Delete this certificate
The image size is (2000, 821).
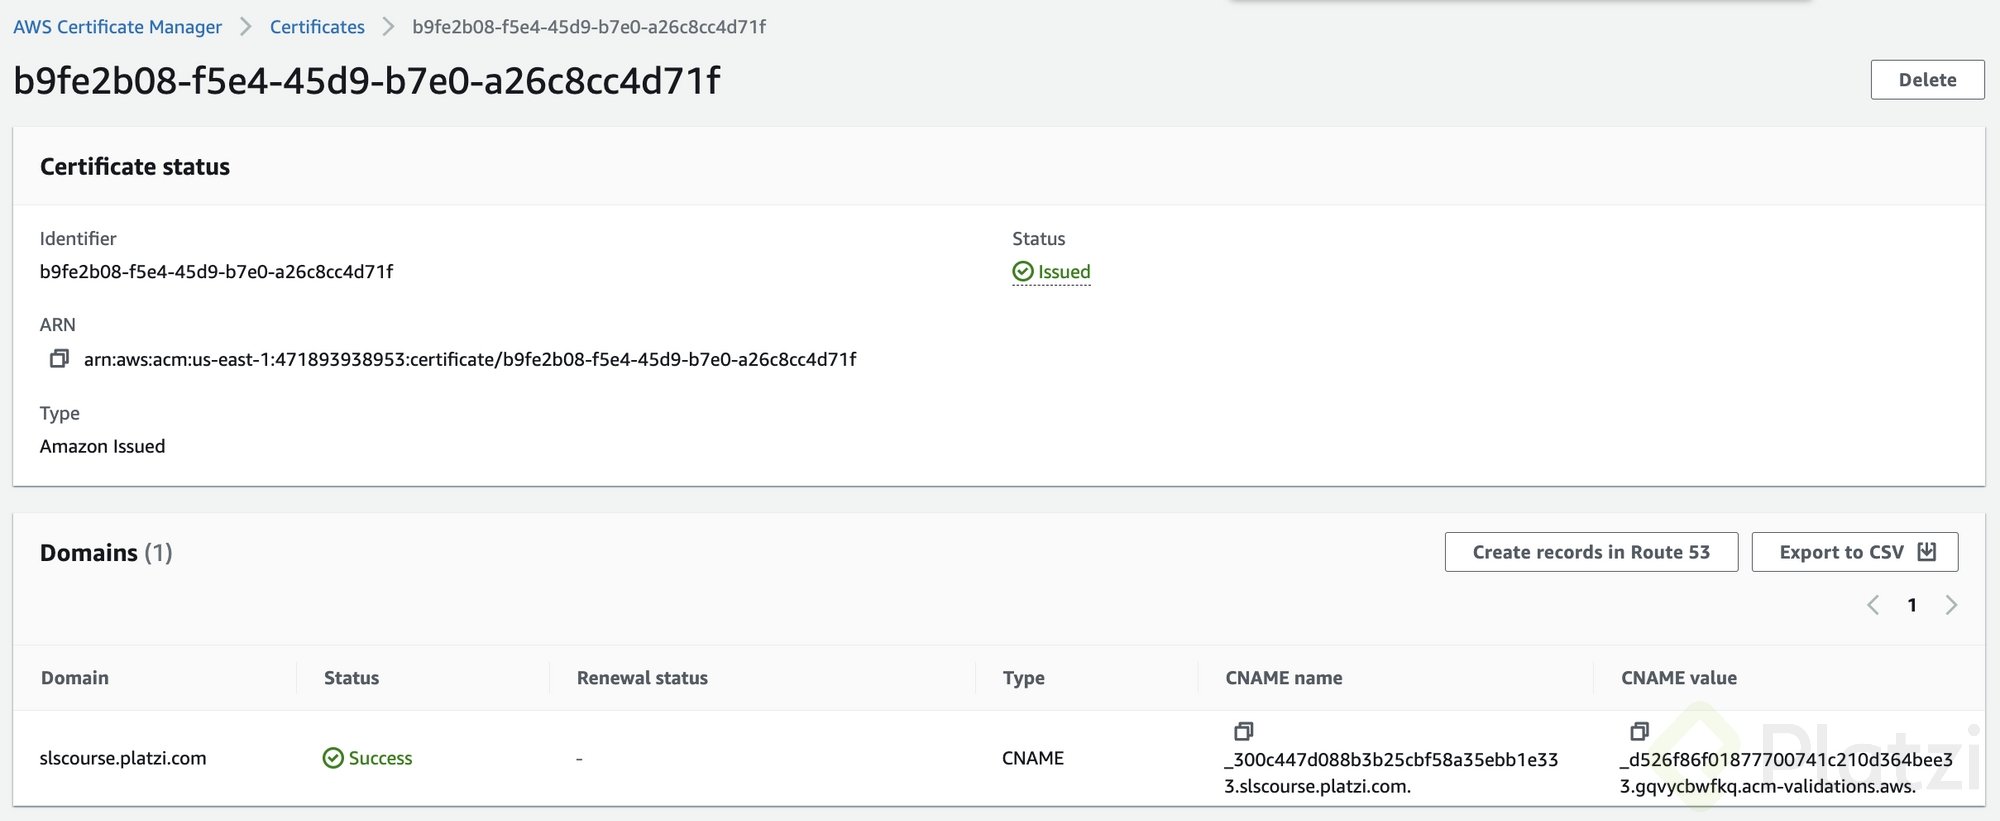(1927, 80)
